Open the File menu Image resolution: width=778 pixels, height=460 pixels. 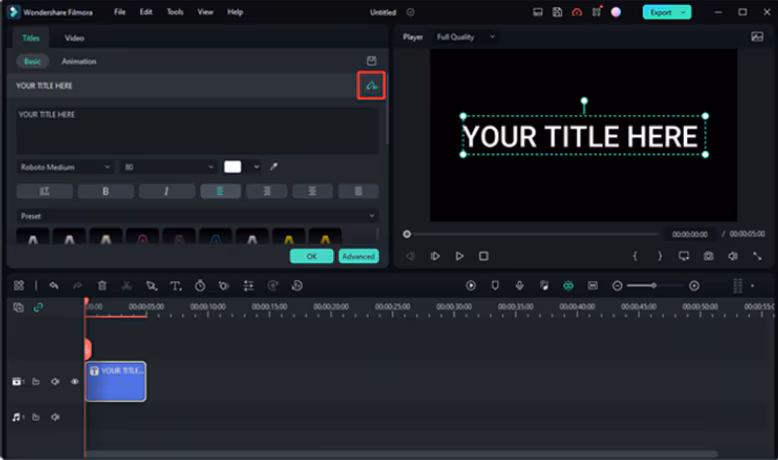point(120,12)
